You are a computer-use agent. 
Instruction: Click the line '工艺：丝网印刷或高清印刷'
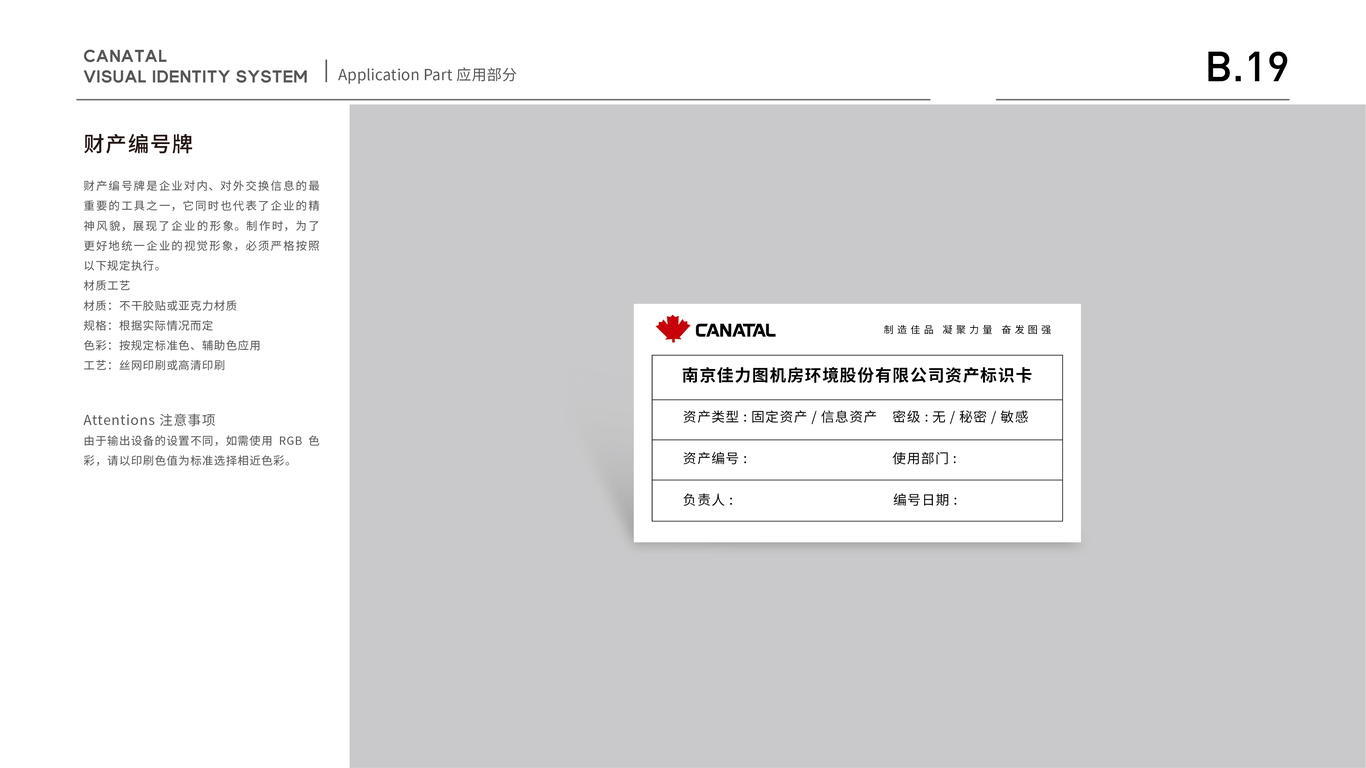154,365
